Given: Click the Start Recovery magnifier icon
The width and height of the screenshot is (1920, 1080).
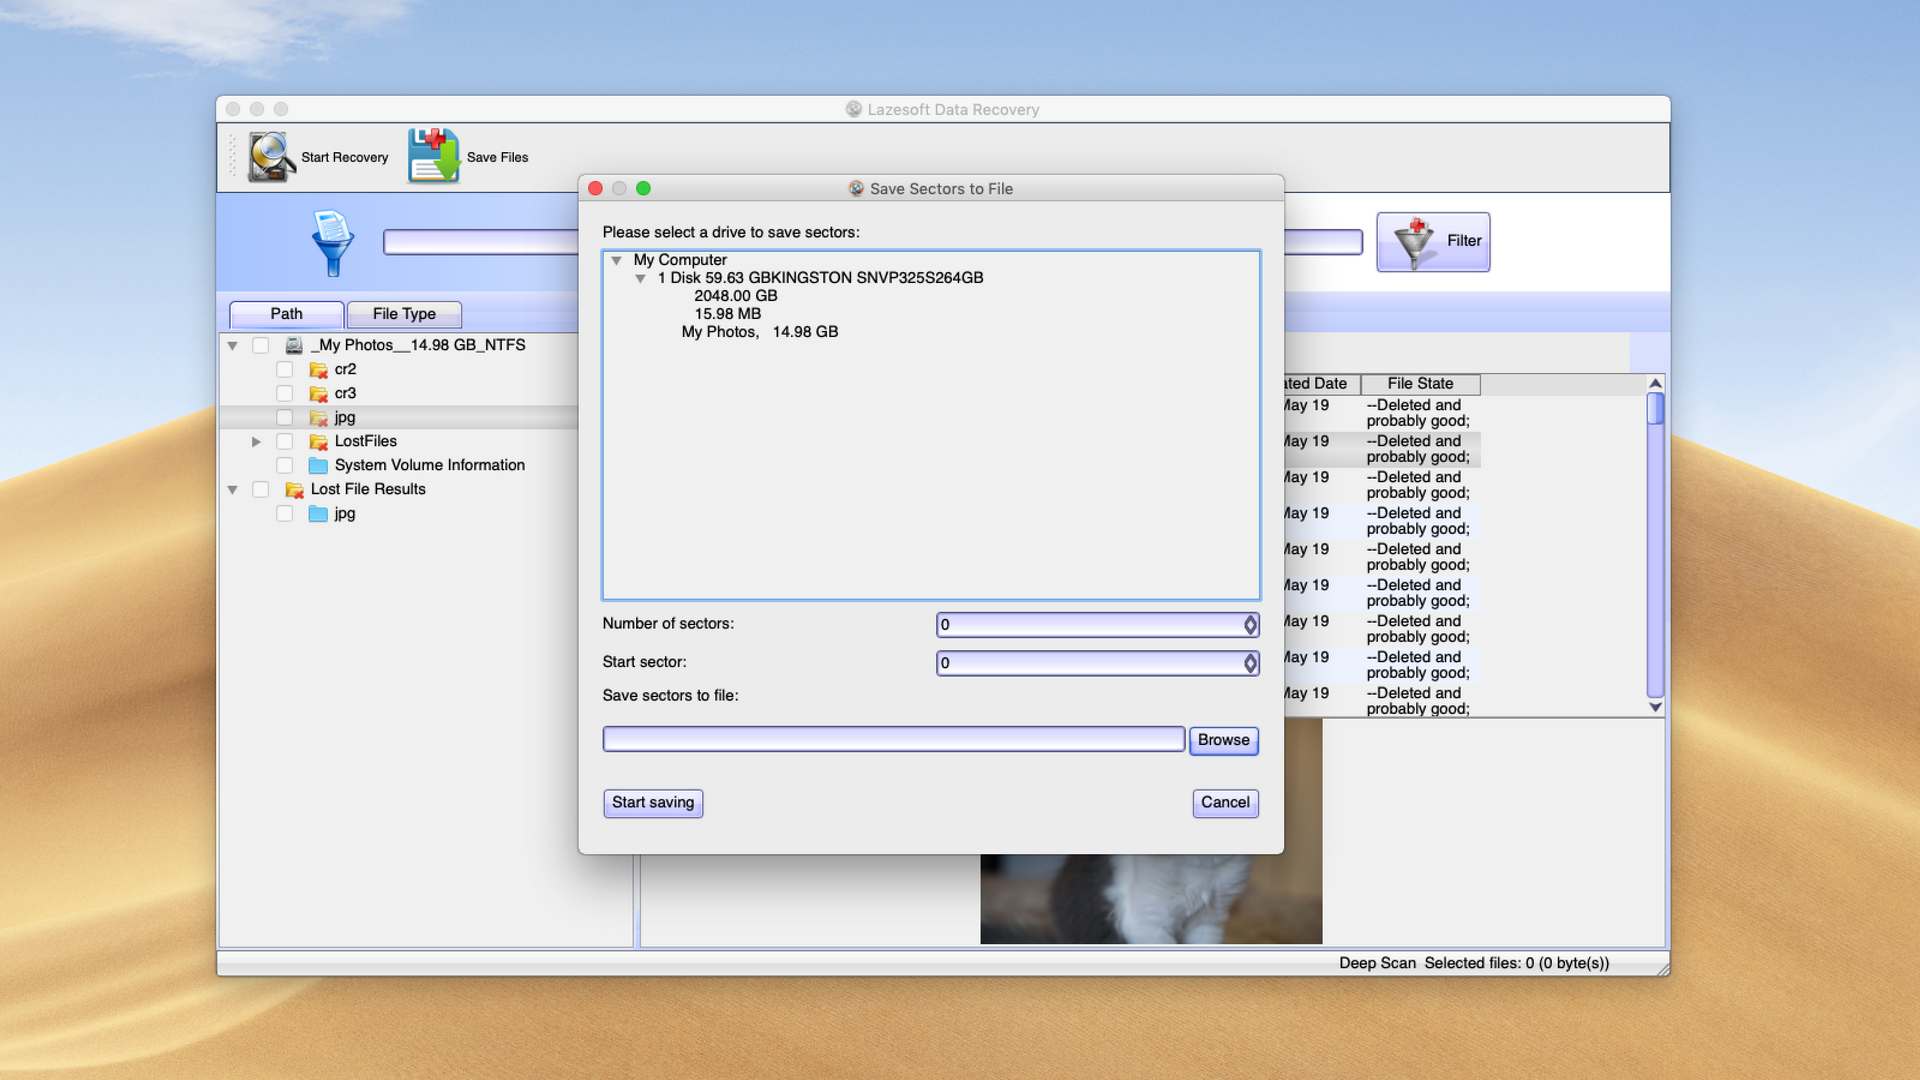Looking at the screenshot, I should click(271, 157).
